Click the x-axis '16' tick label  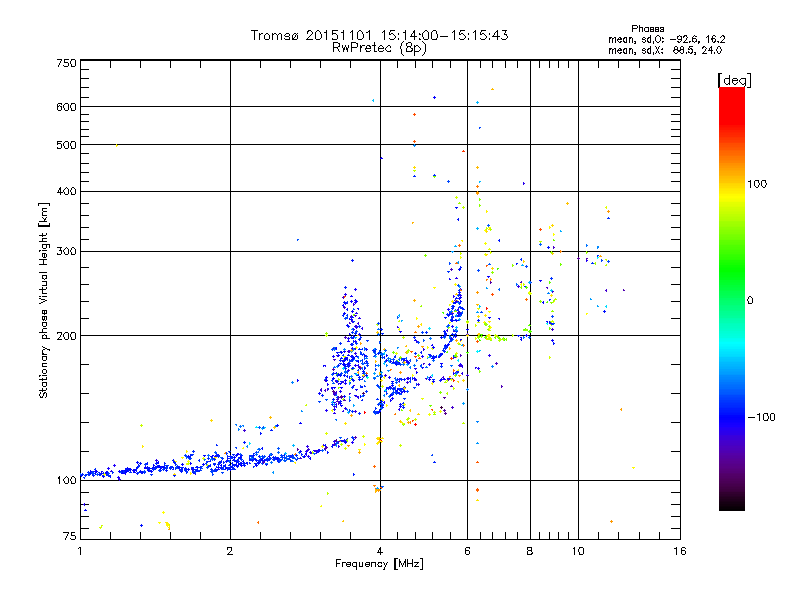click(680, 551)
